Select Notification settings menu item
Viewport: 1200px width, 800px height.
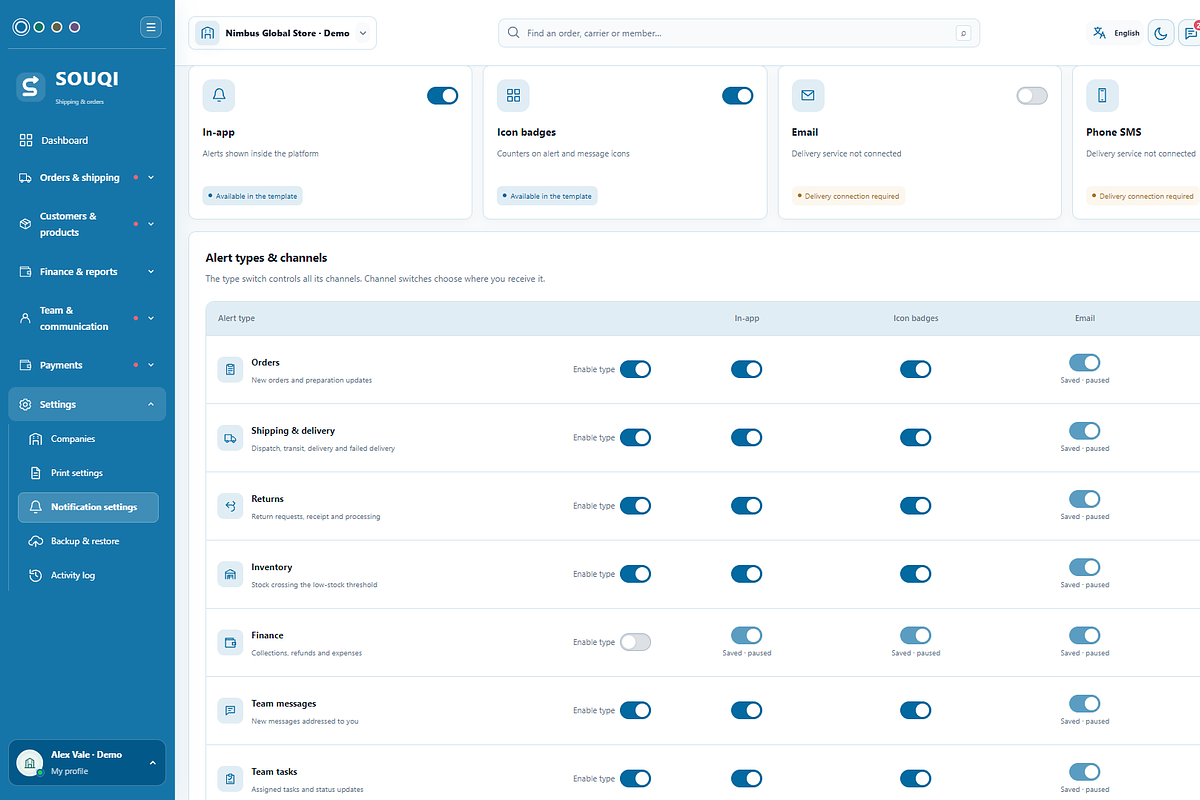88,507
